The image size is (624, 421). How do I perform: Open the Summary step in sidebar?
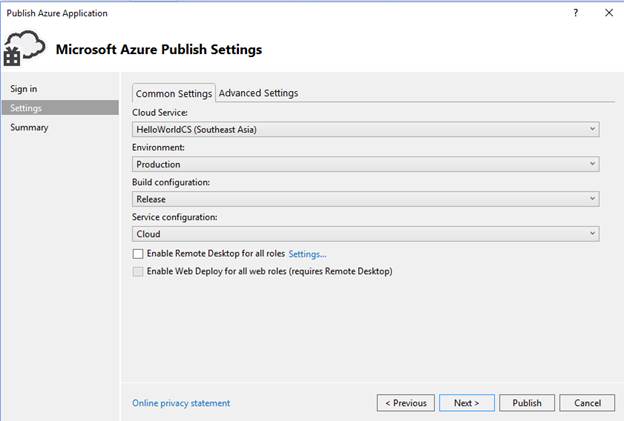(29, 127)
